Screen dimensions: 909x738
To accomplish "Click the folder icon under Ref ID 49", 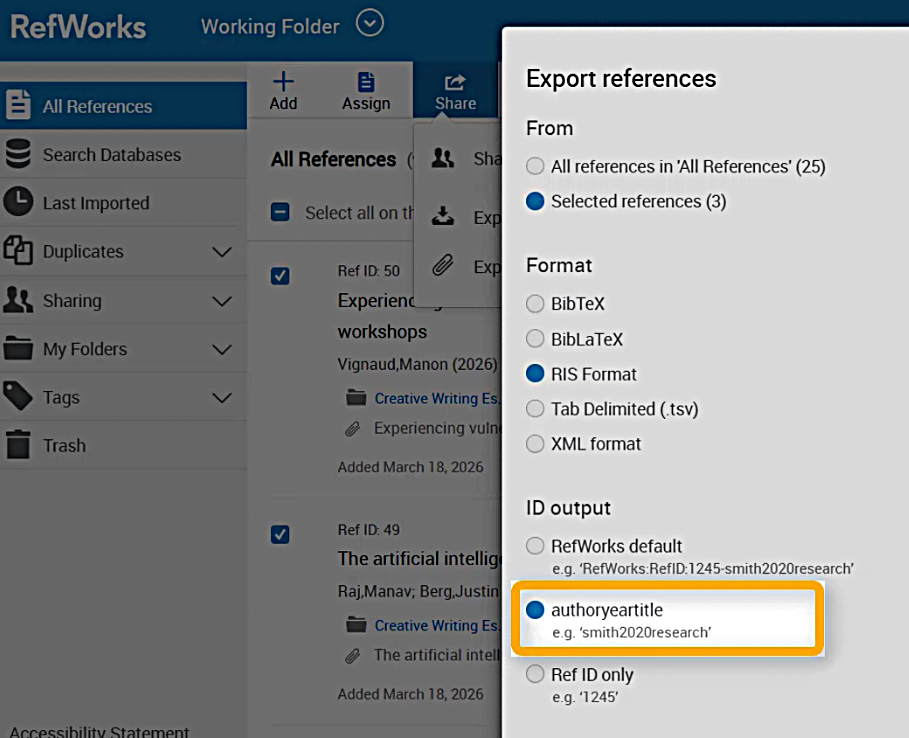I will 355,625.
